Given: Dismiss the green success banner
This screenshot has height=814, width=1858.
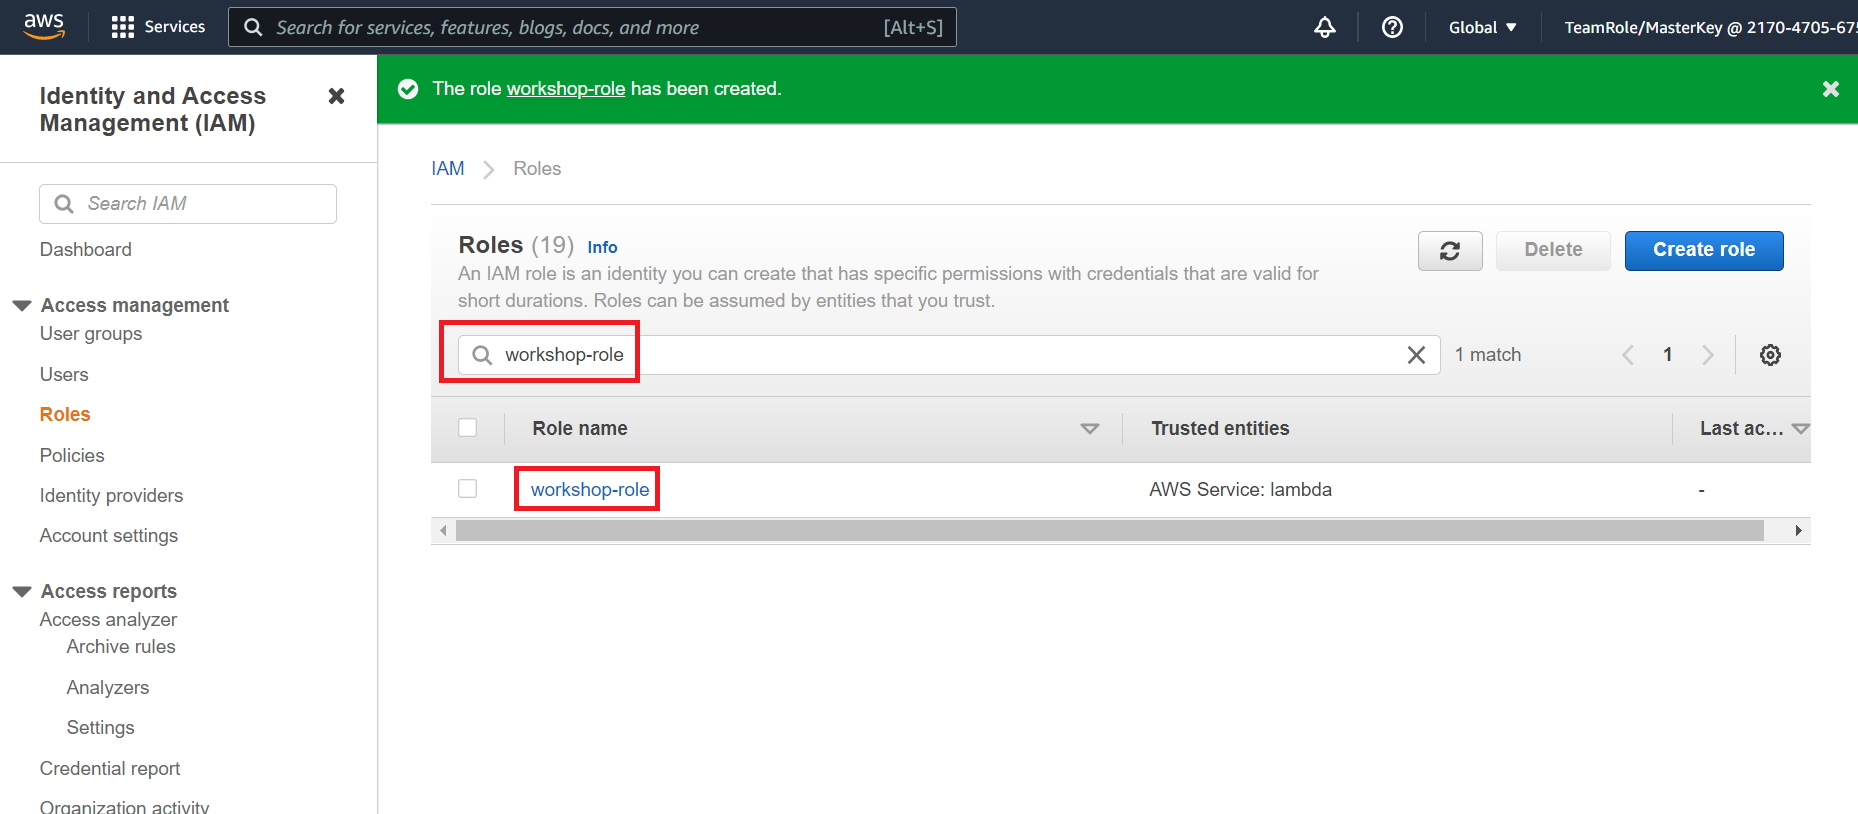Looking at the screenshot, I should tap(1830, 89).
